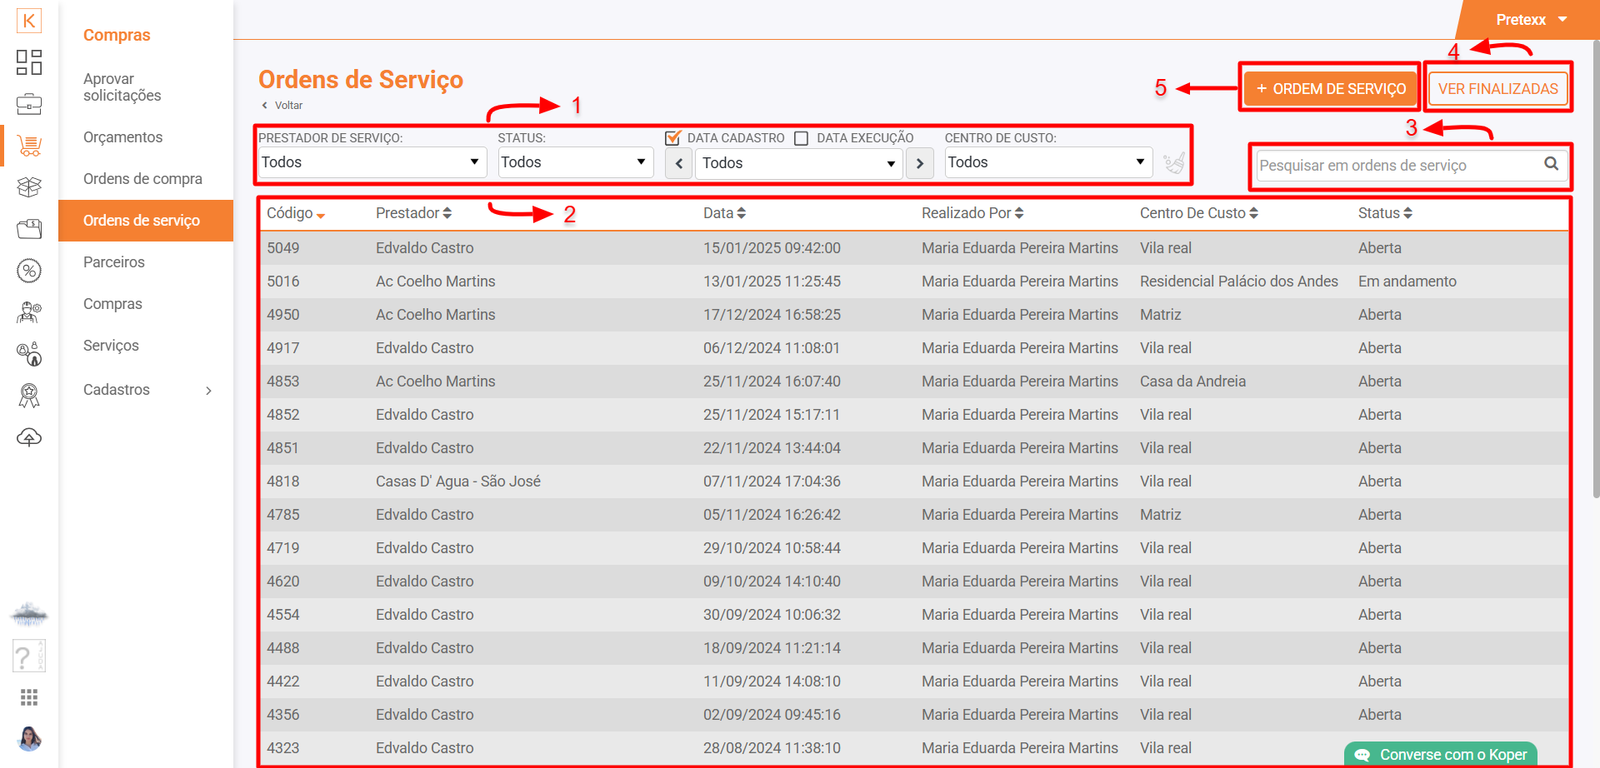1600x768 pixels.
Task: Select the shopping cart Compras icon
Action: (29, 146)
